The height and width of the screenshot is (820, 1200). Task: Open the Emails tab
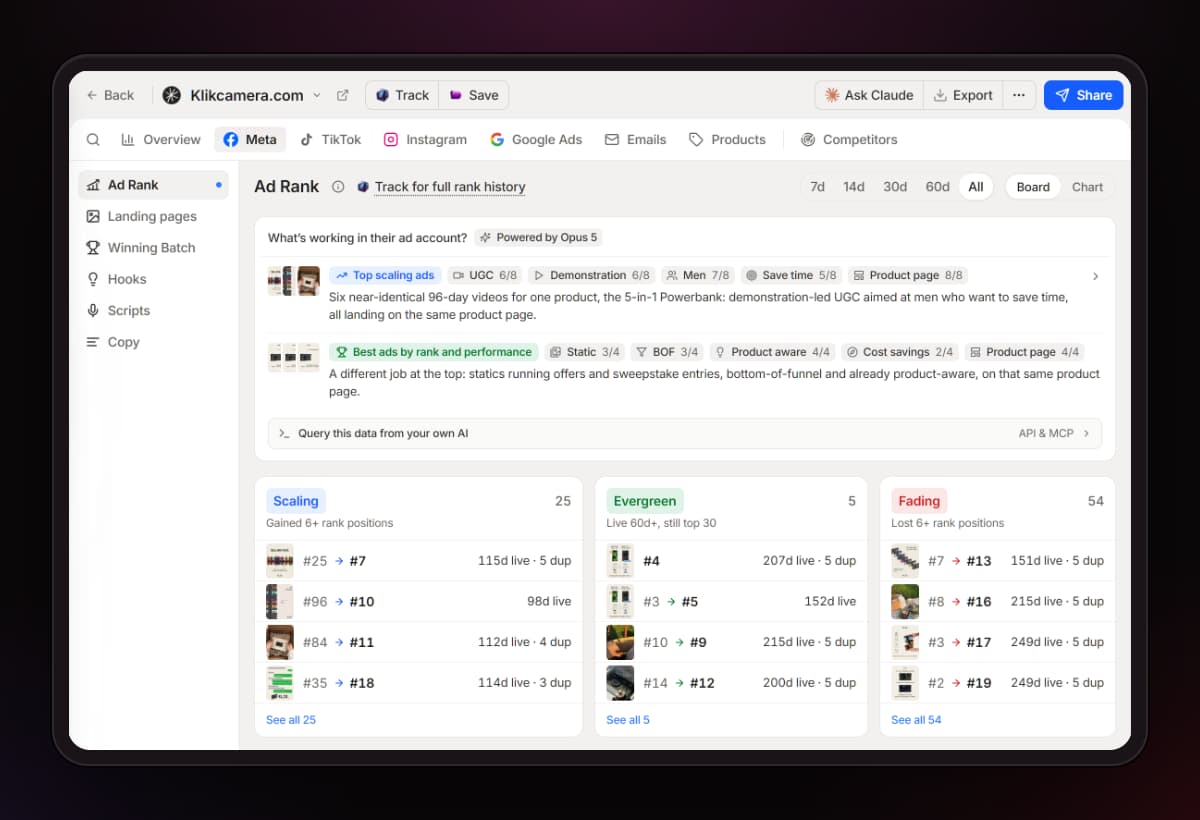pyautogui.click(x=636, y=140)
